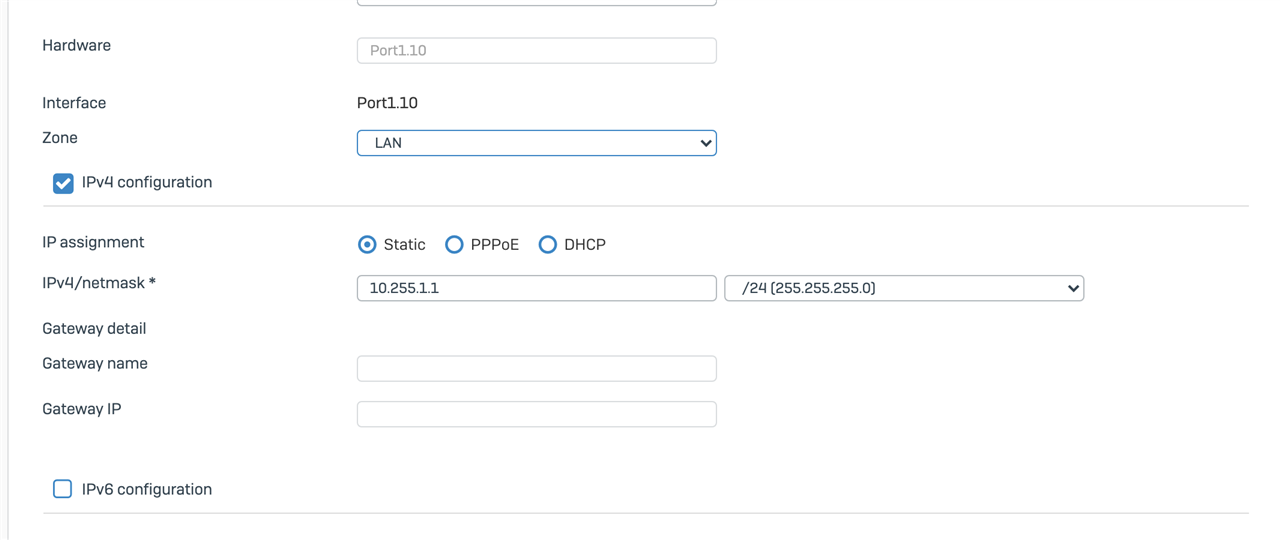
Task: Click into the Gateway IP input box
Action: pyautogui.click(x=536, y=414)
